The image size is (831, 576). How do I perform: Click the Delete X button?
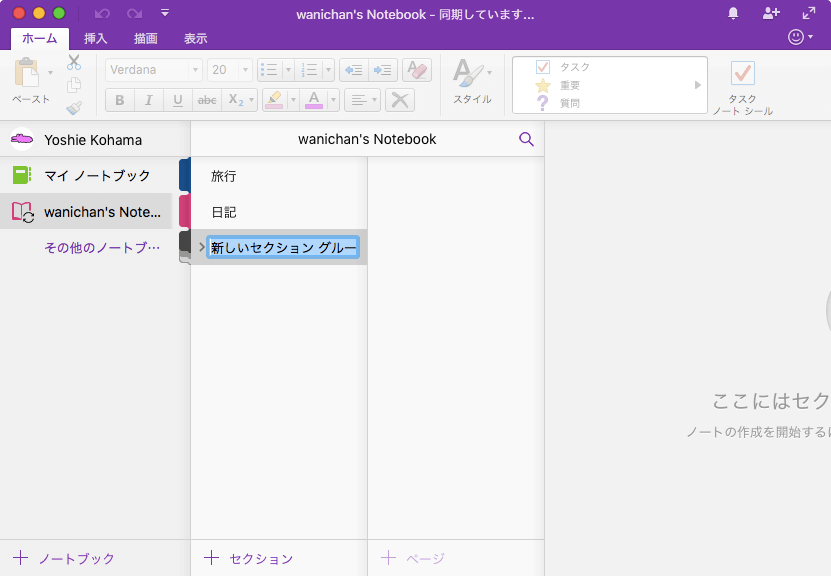click(x=400, y=100)
